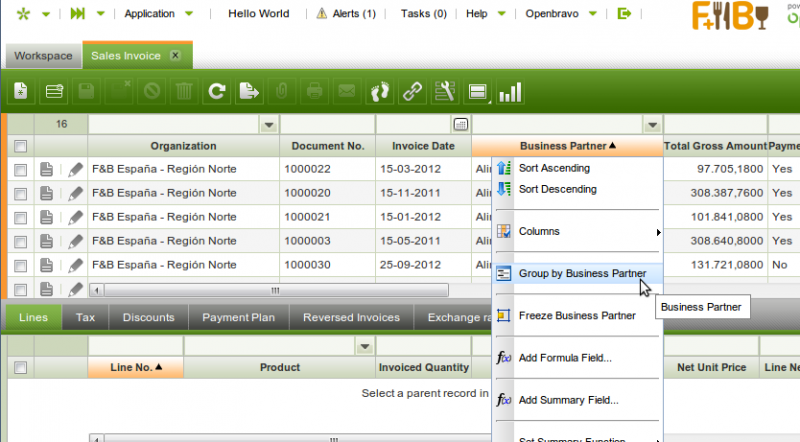Edit invoice 1000022 using pencil icon
The height and width of the screenshot is (442, 800).
[75, 170]
